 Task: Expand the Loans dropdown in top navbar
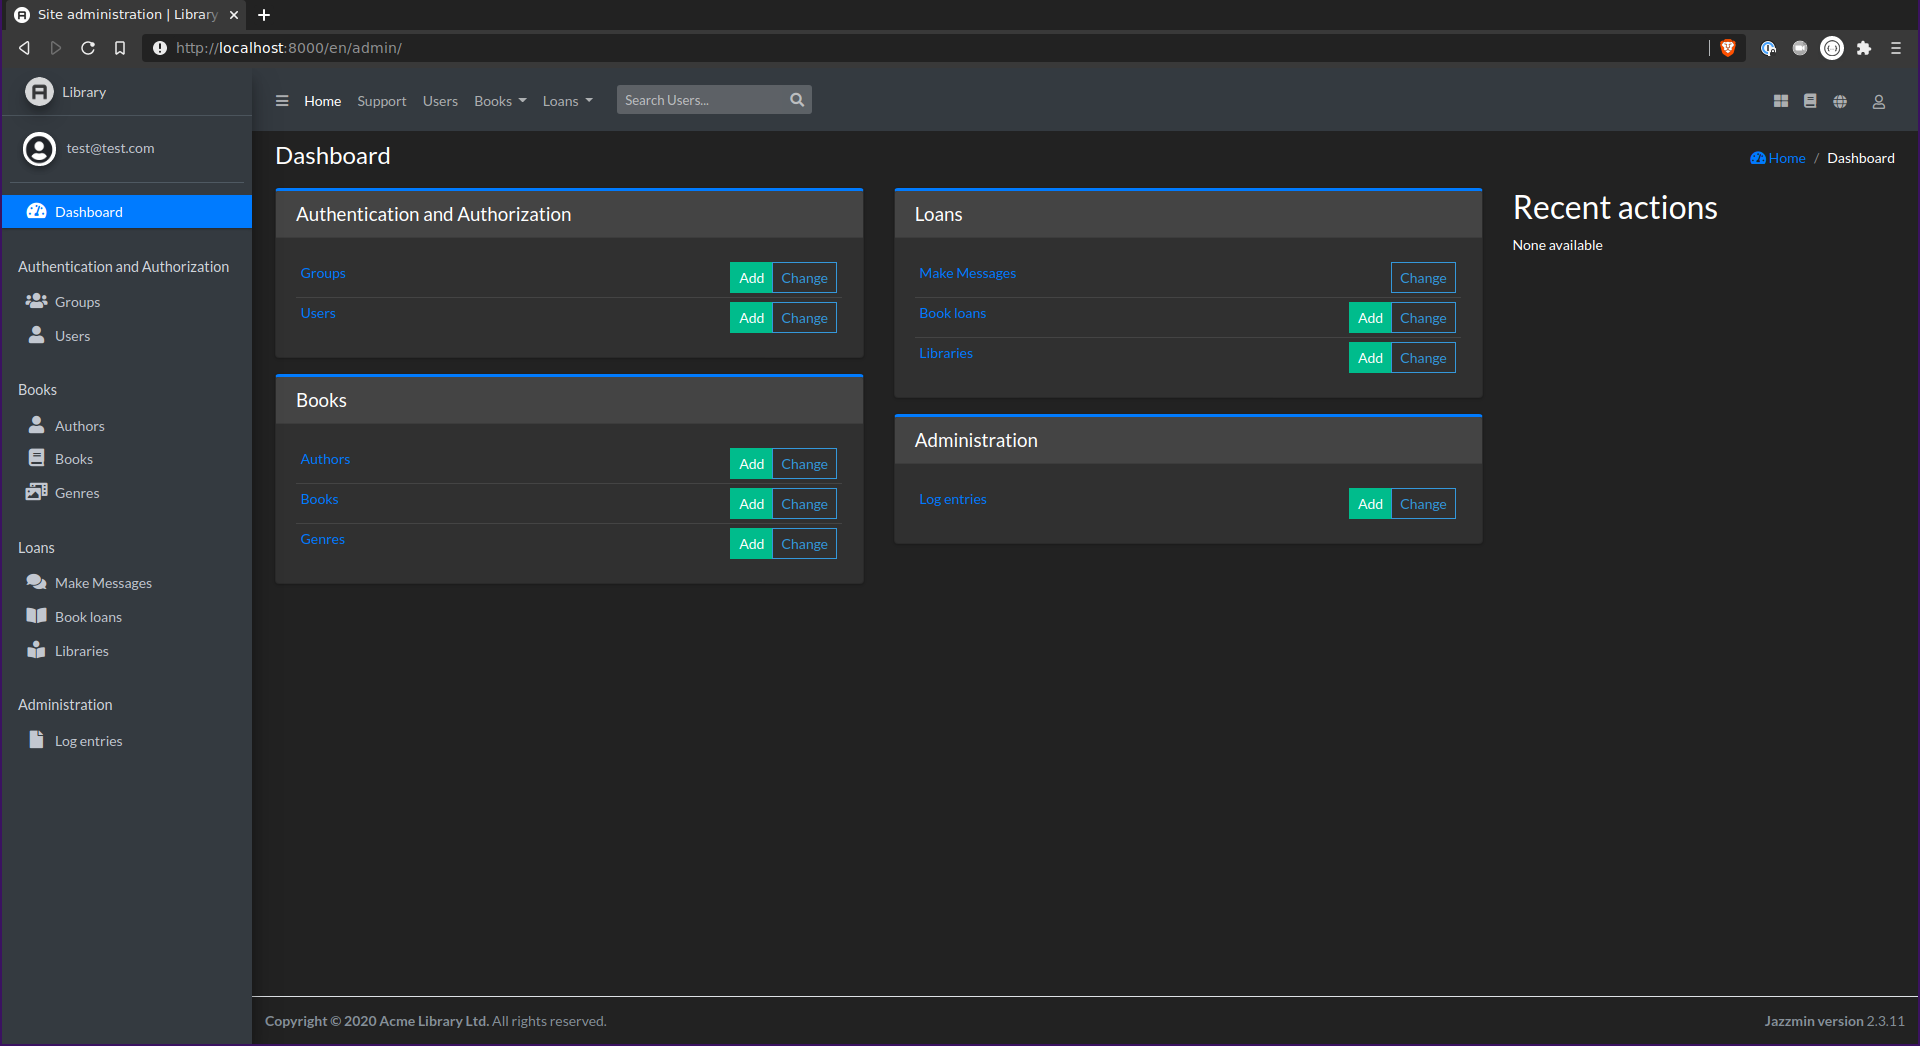[567, 101]
